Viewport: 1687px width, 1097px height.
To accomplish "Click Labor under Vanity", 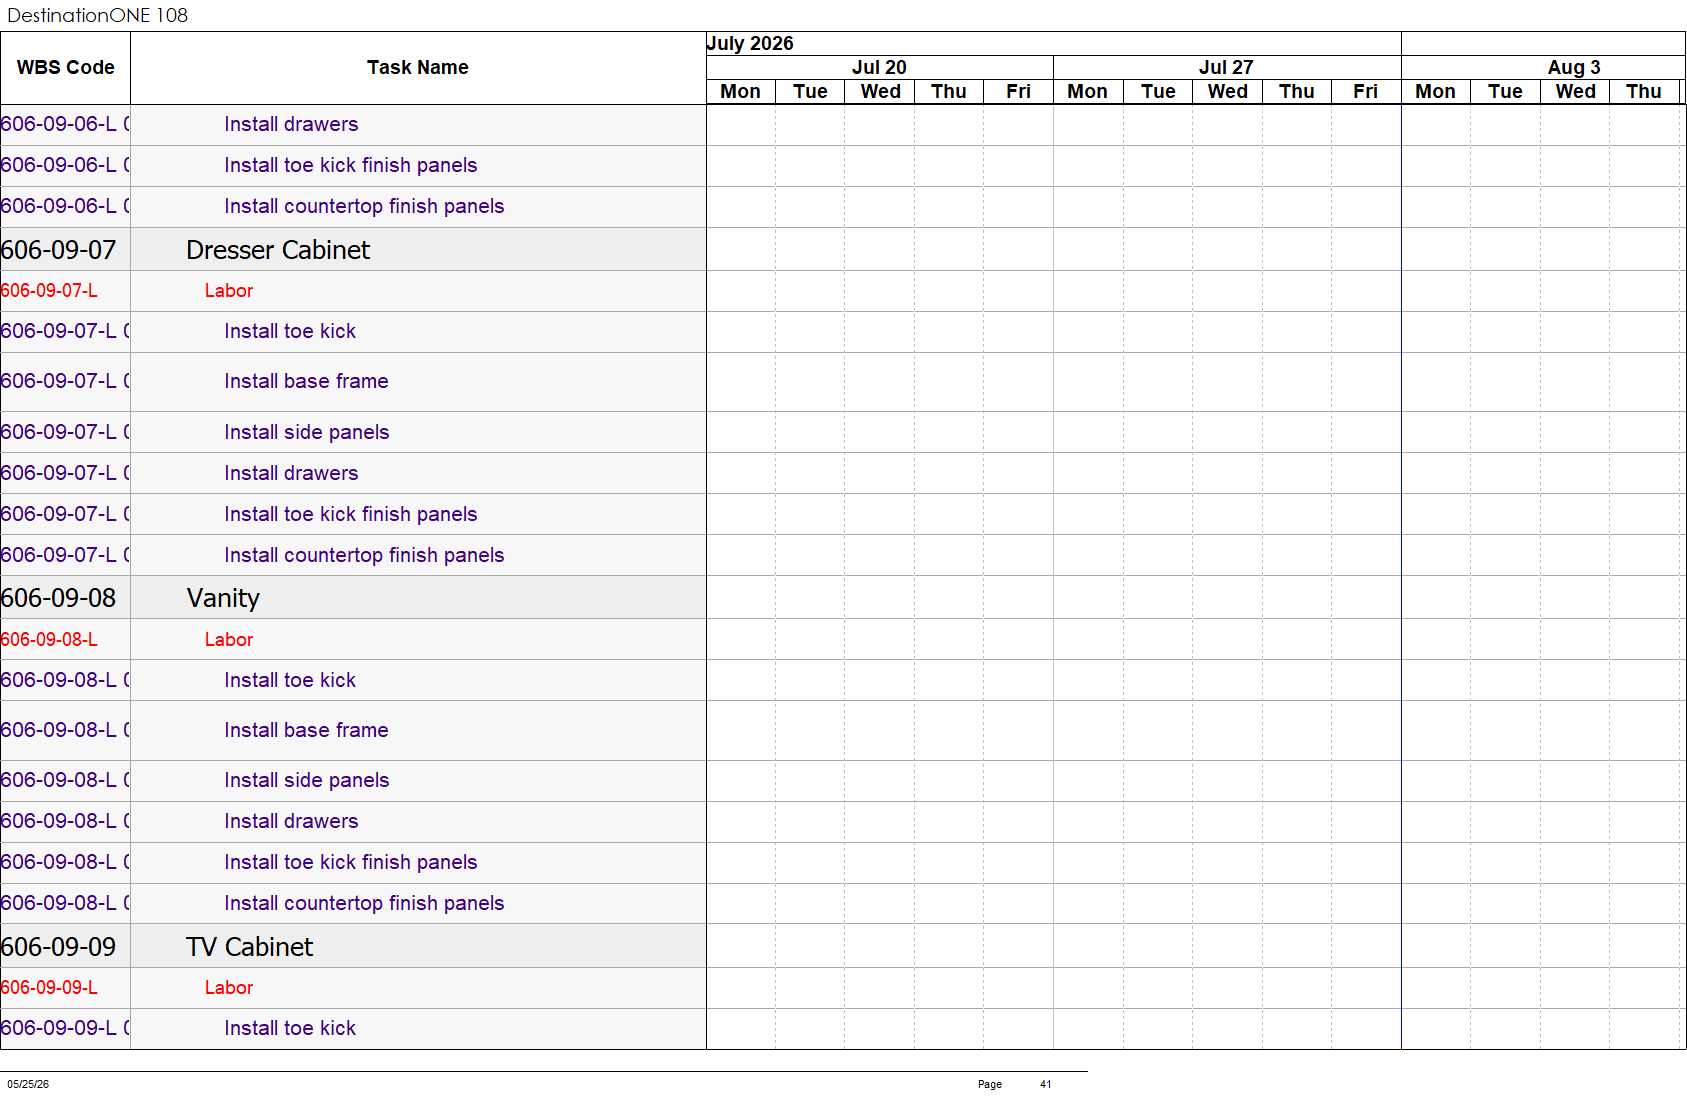I will [229, 640].
